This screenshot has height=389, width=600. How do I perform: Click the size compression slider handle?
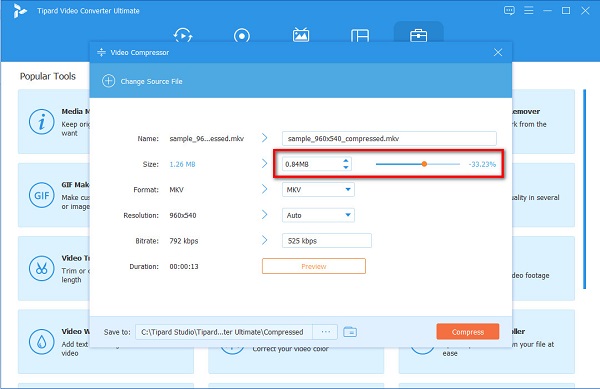[424, 164]
